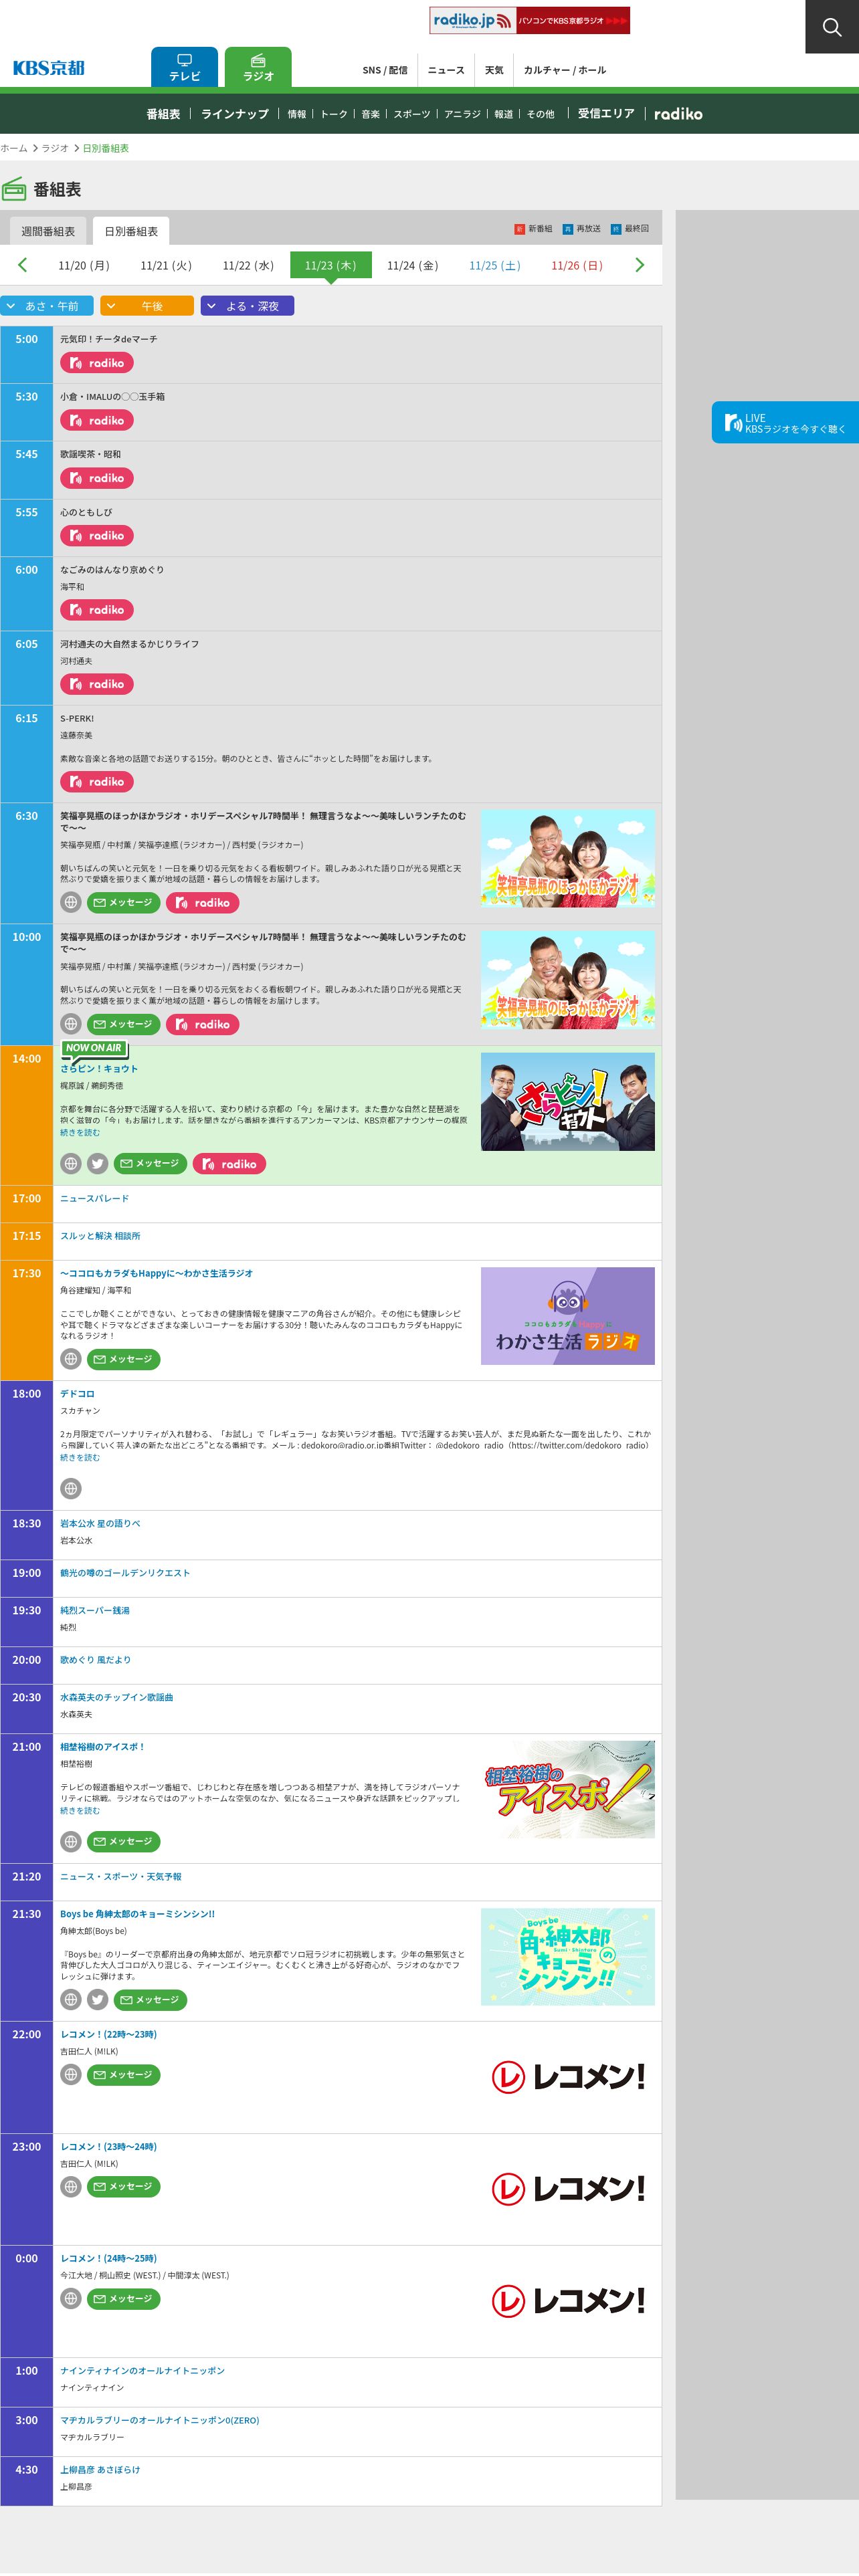859x2576 pixels.
Task: Open globe icon for わかさ生活ラジオ
Action: point(71,1359)
